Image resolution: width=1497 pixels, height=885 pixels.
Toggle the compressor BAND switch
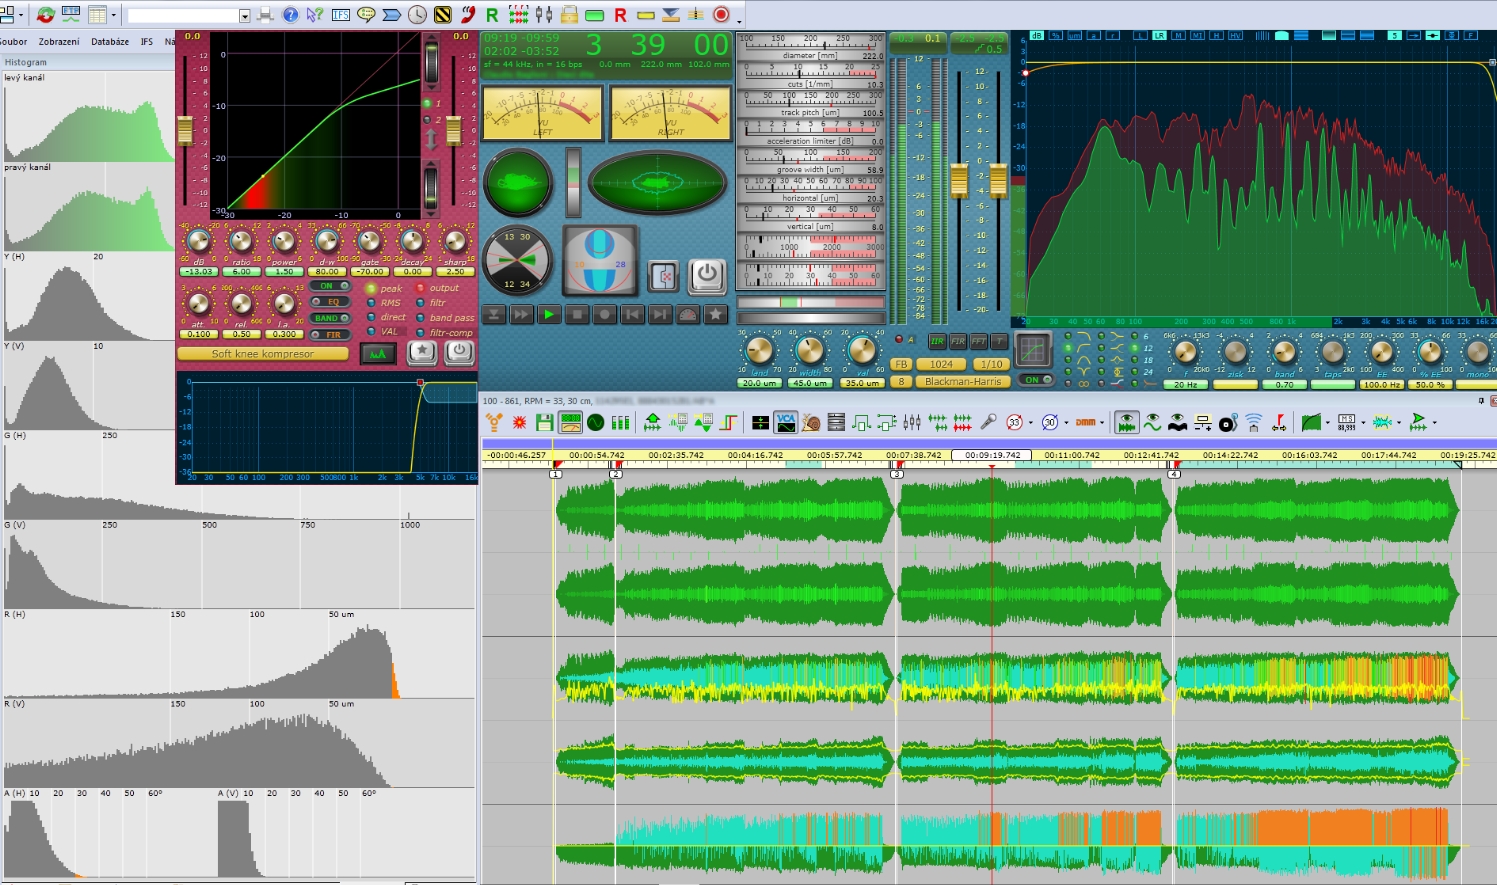[x=330, y=318]
